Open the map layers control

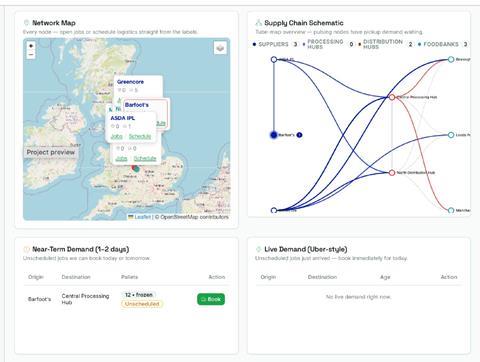[x=220, y=48]
